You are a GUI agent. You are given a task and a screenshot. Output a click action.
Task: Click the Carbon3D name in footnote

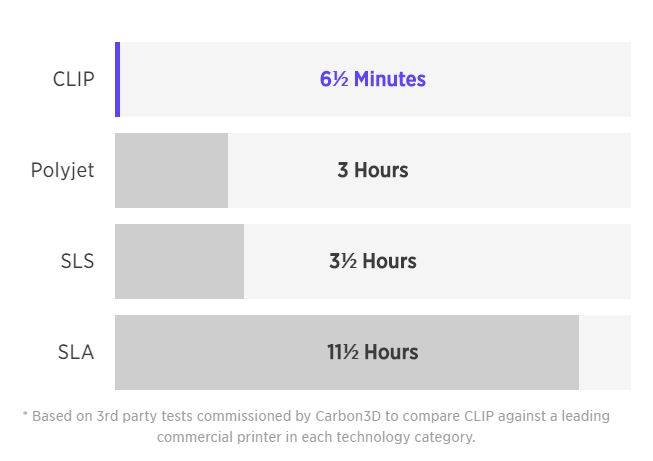coord(348,416)
